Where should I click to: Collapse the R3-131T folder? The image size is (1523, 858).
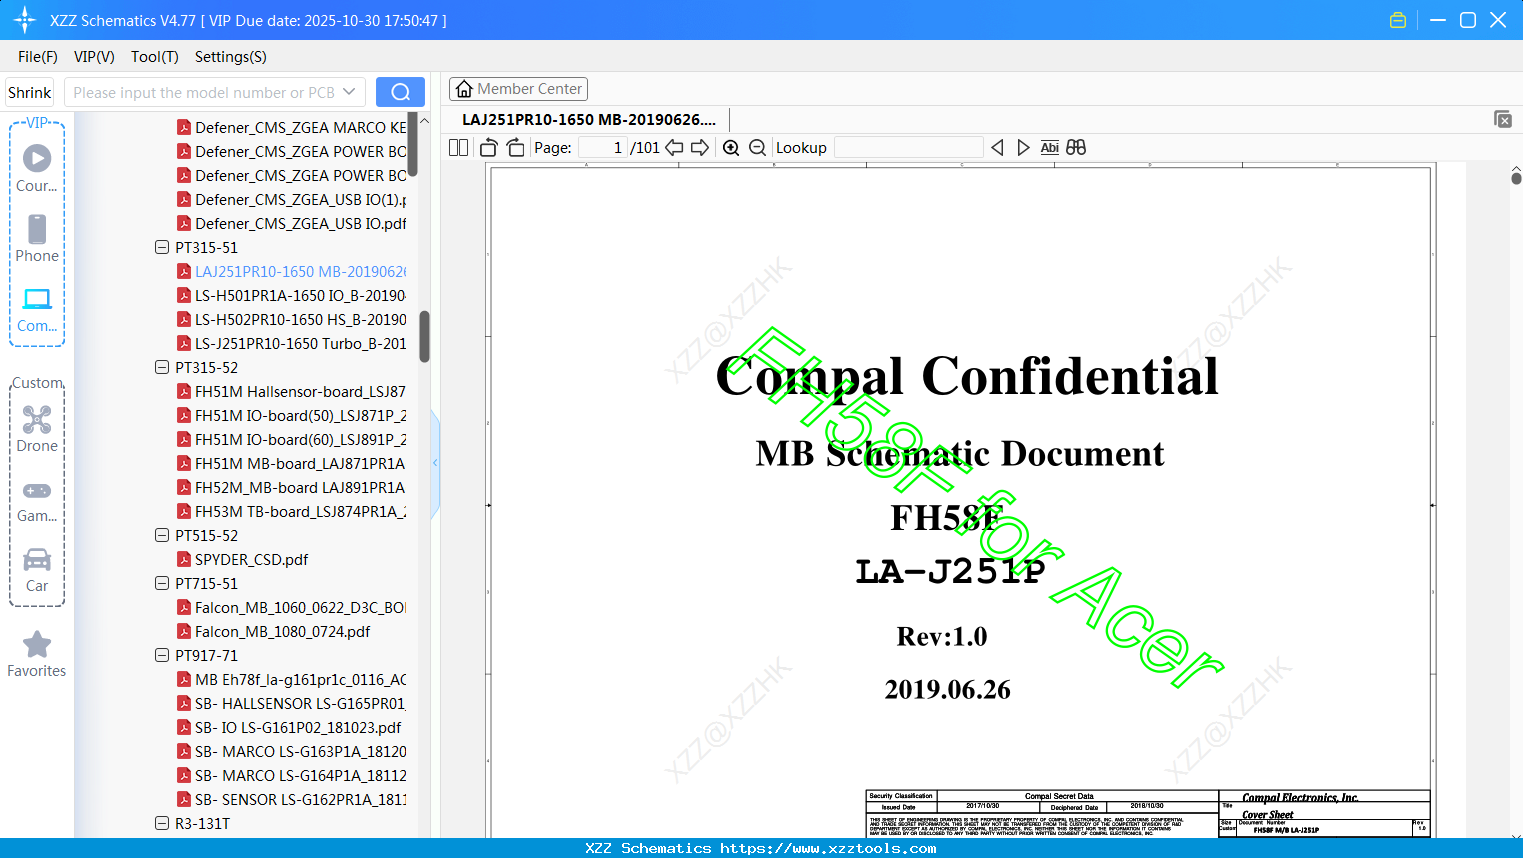tap(162, 823)
